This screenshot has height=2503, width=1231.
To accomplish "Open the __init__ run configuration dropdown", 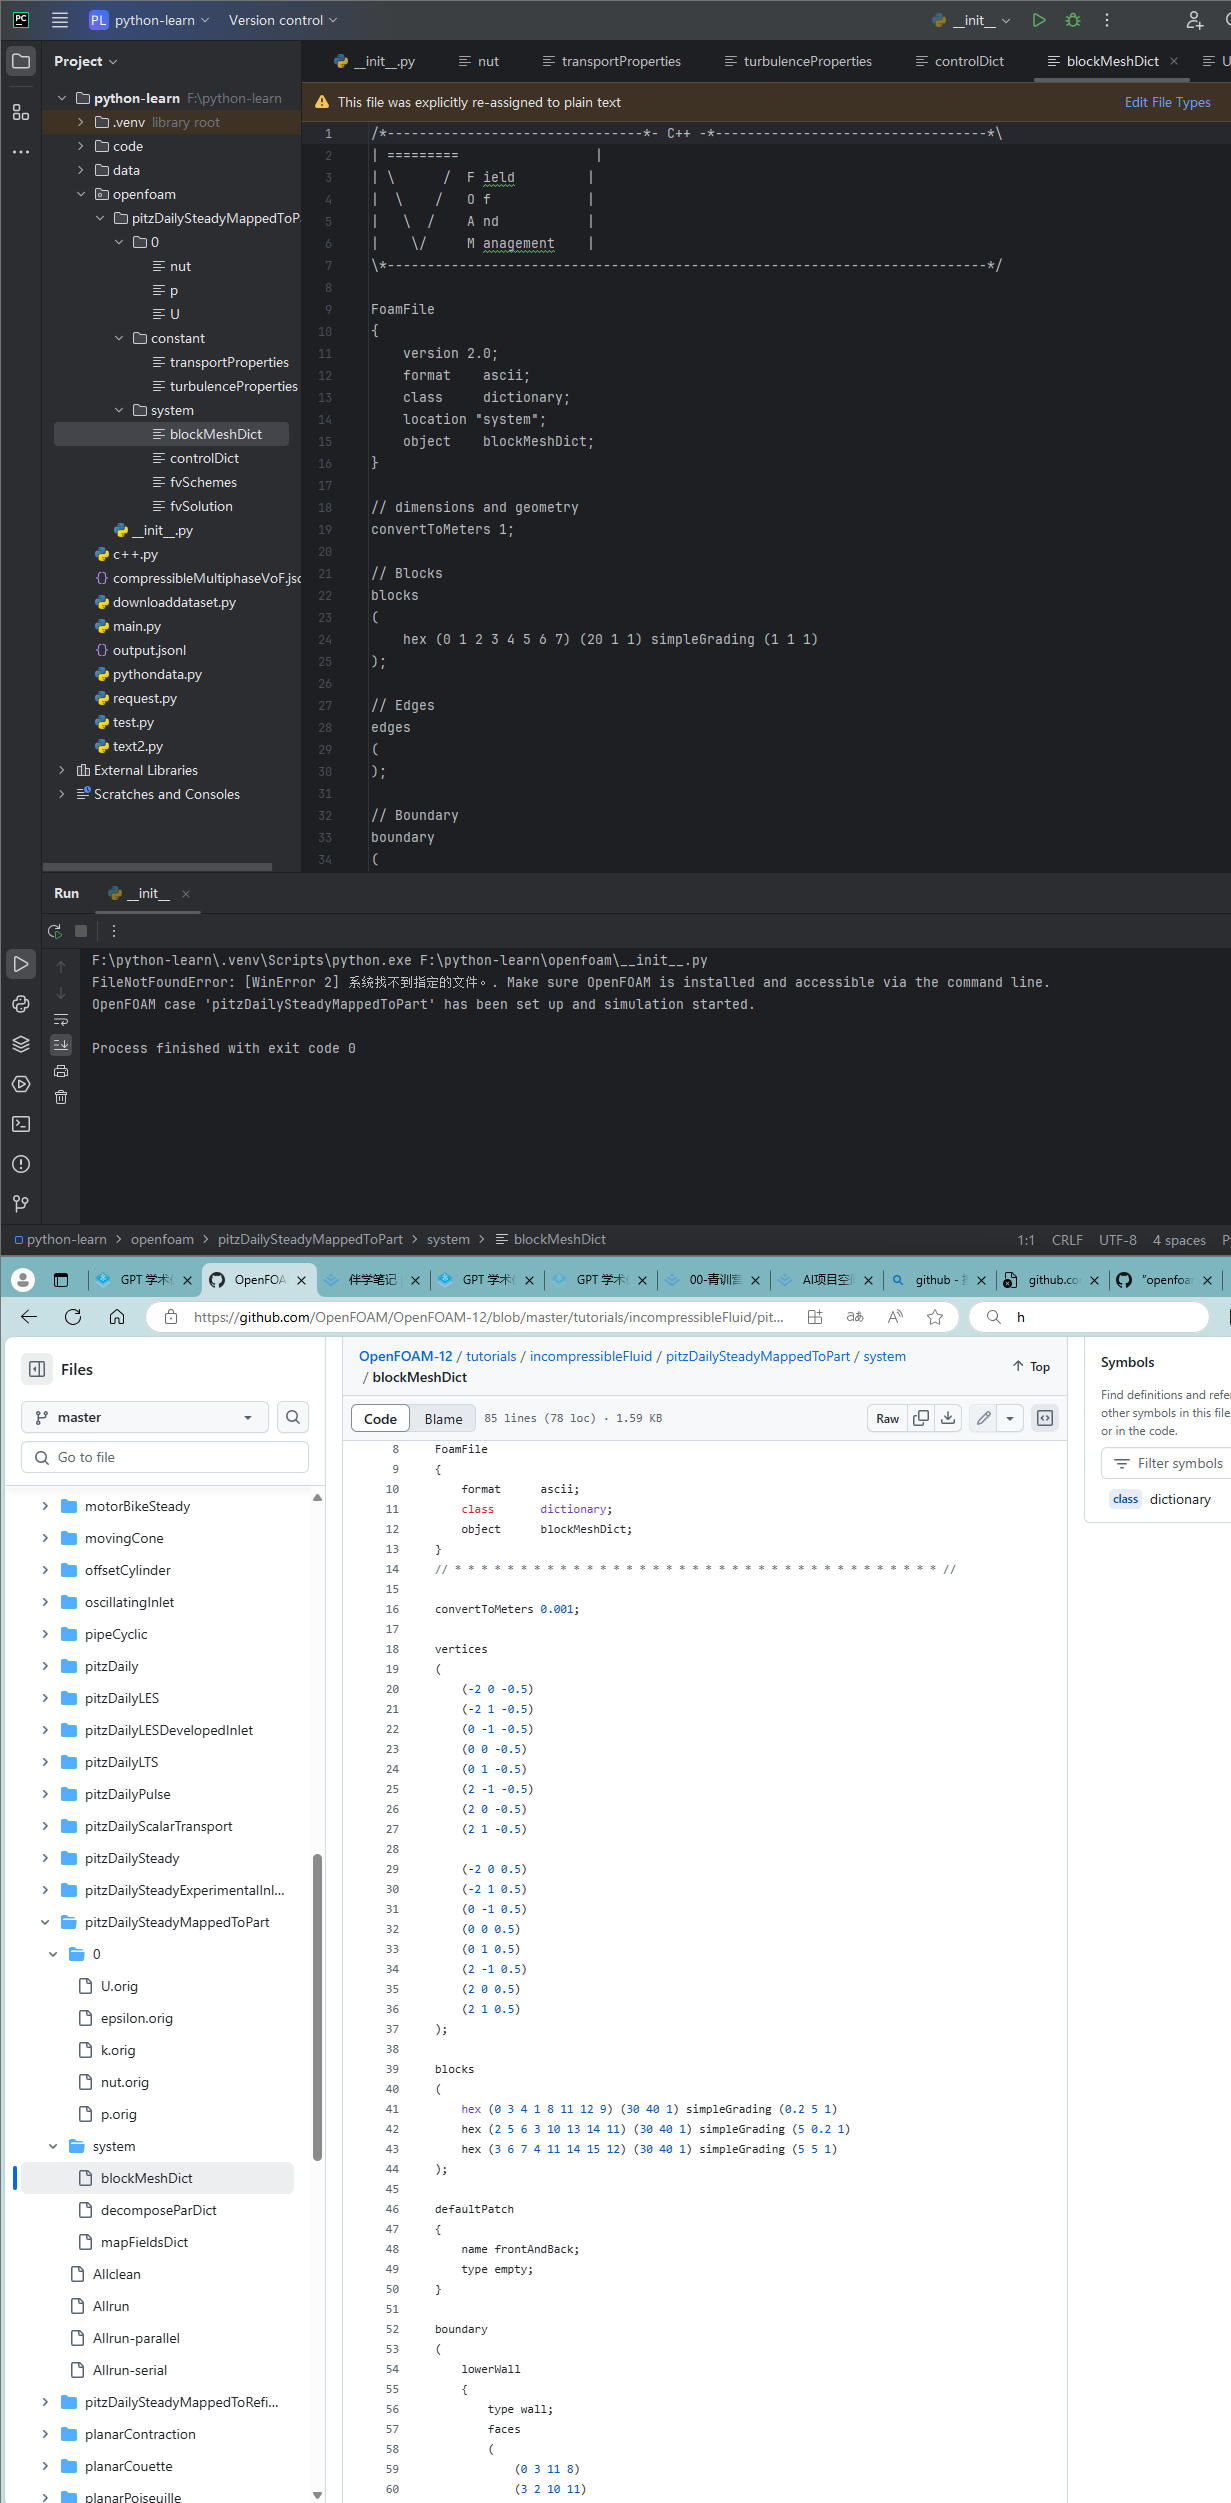I will point(971,20).
